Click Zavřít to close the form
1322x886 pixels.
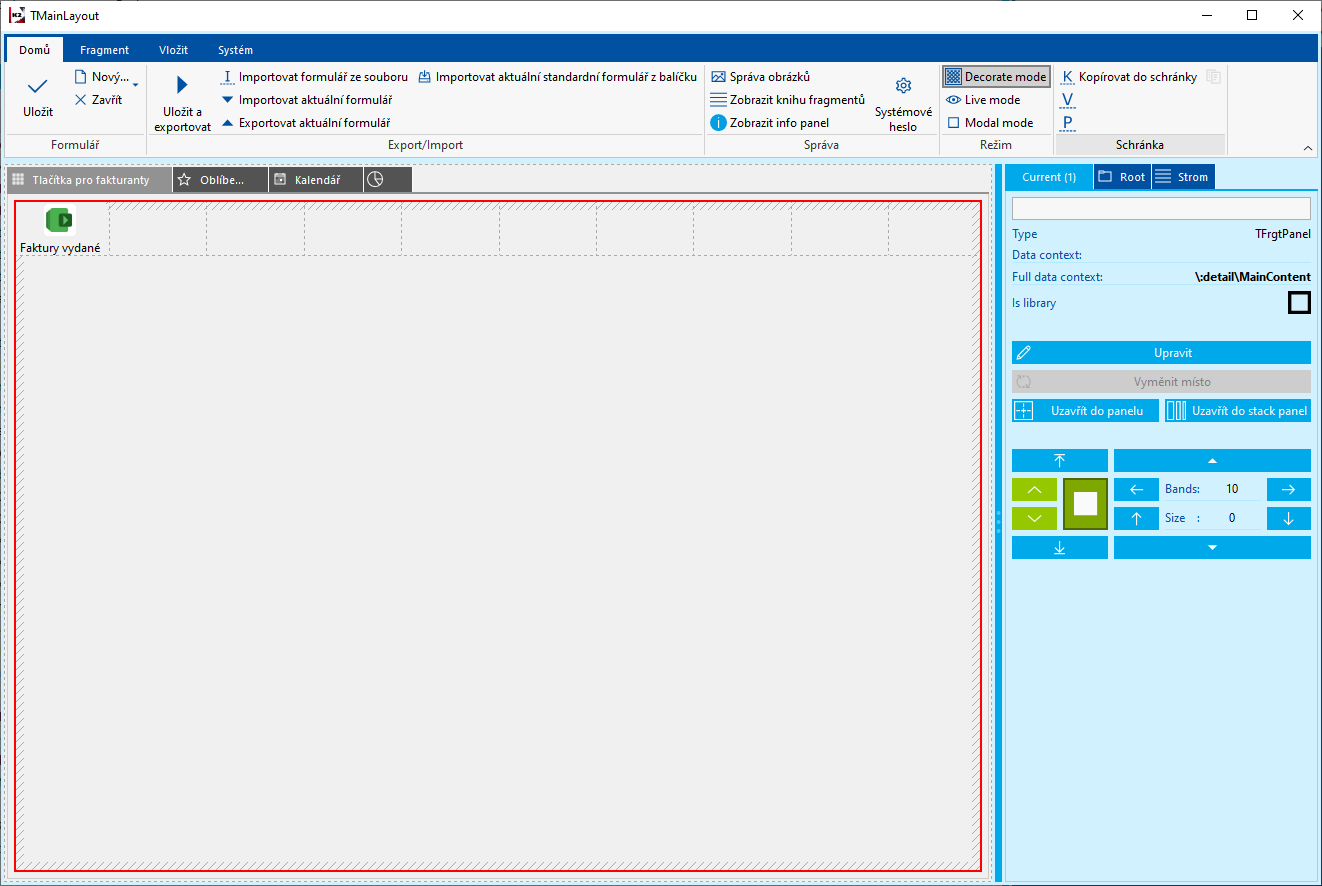click(x=99, y=100)
